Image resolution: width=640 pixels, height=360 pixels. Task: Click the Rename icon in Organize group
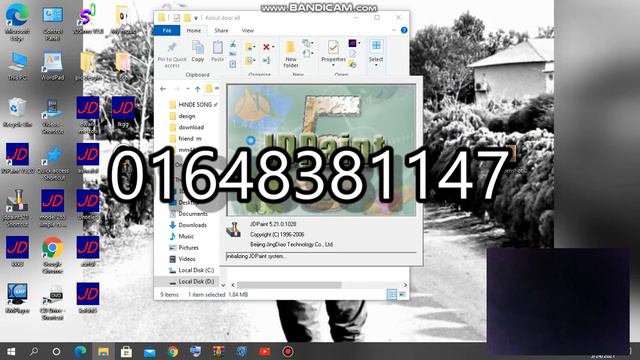tap(266, 61)
